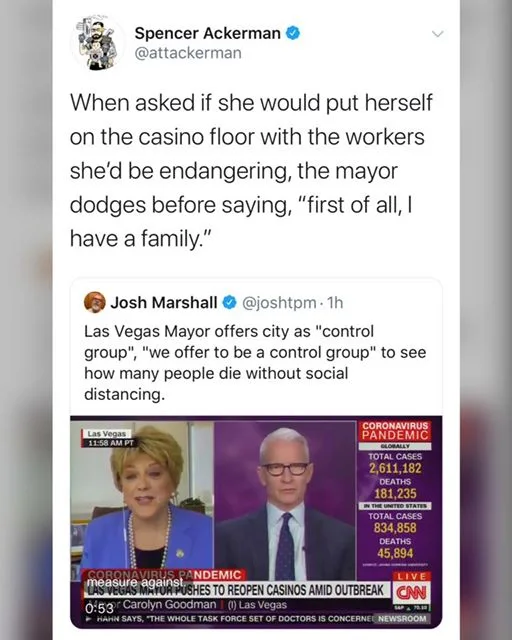Play the embedded CNN video thumbnail
The height and width of the screenshot is (640, 512).
click(256, 522)
